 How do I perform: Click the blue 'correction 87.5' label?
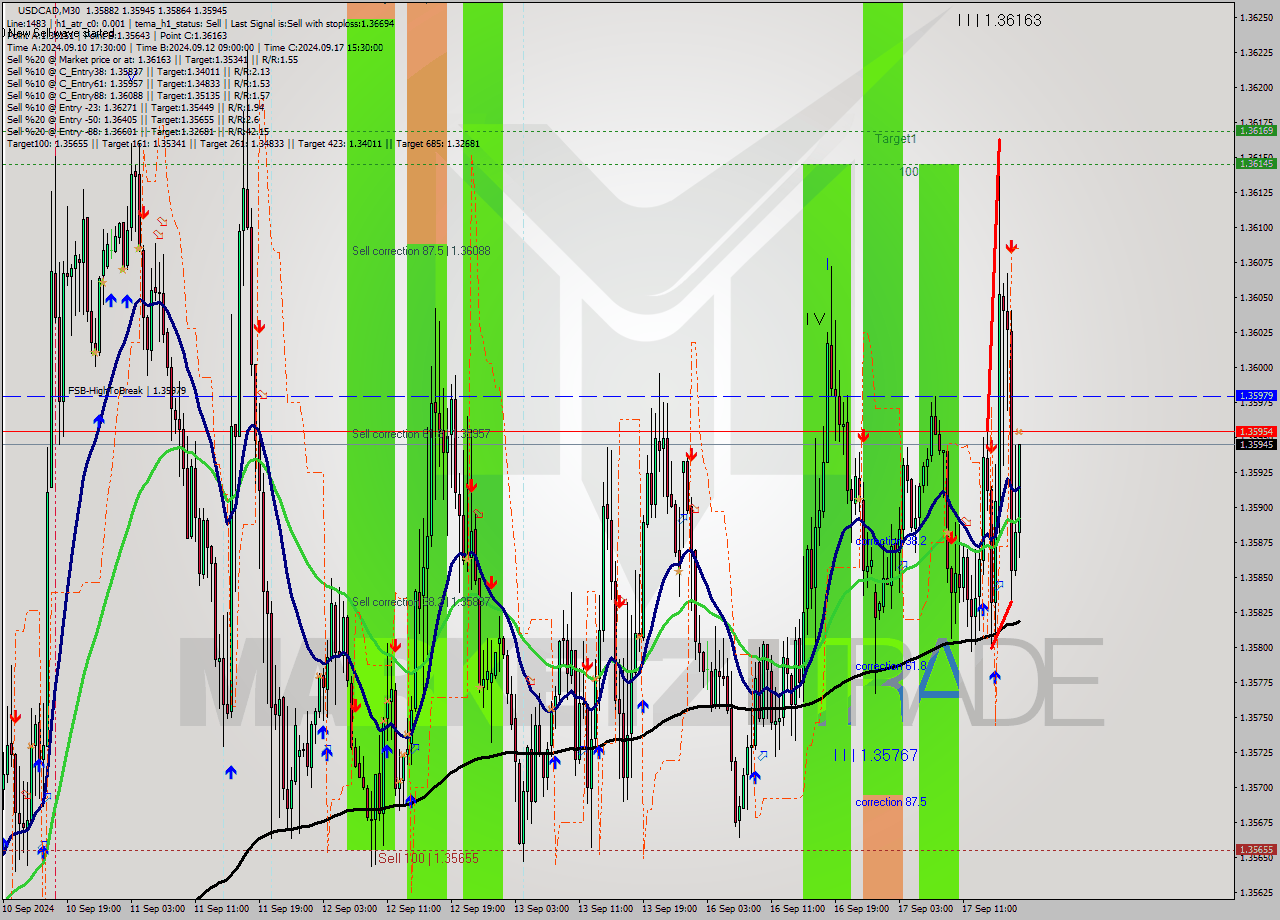pos(891,802)
